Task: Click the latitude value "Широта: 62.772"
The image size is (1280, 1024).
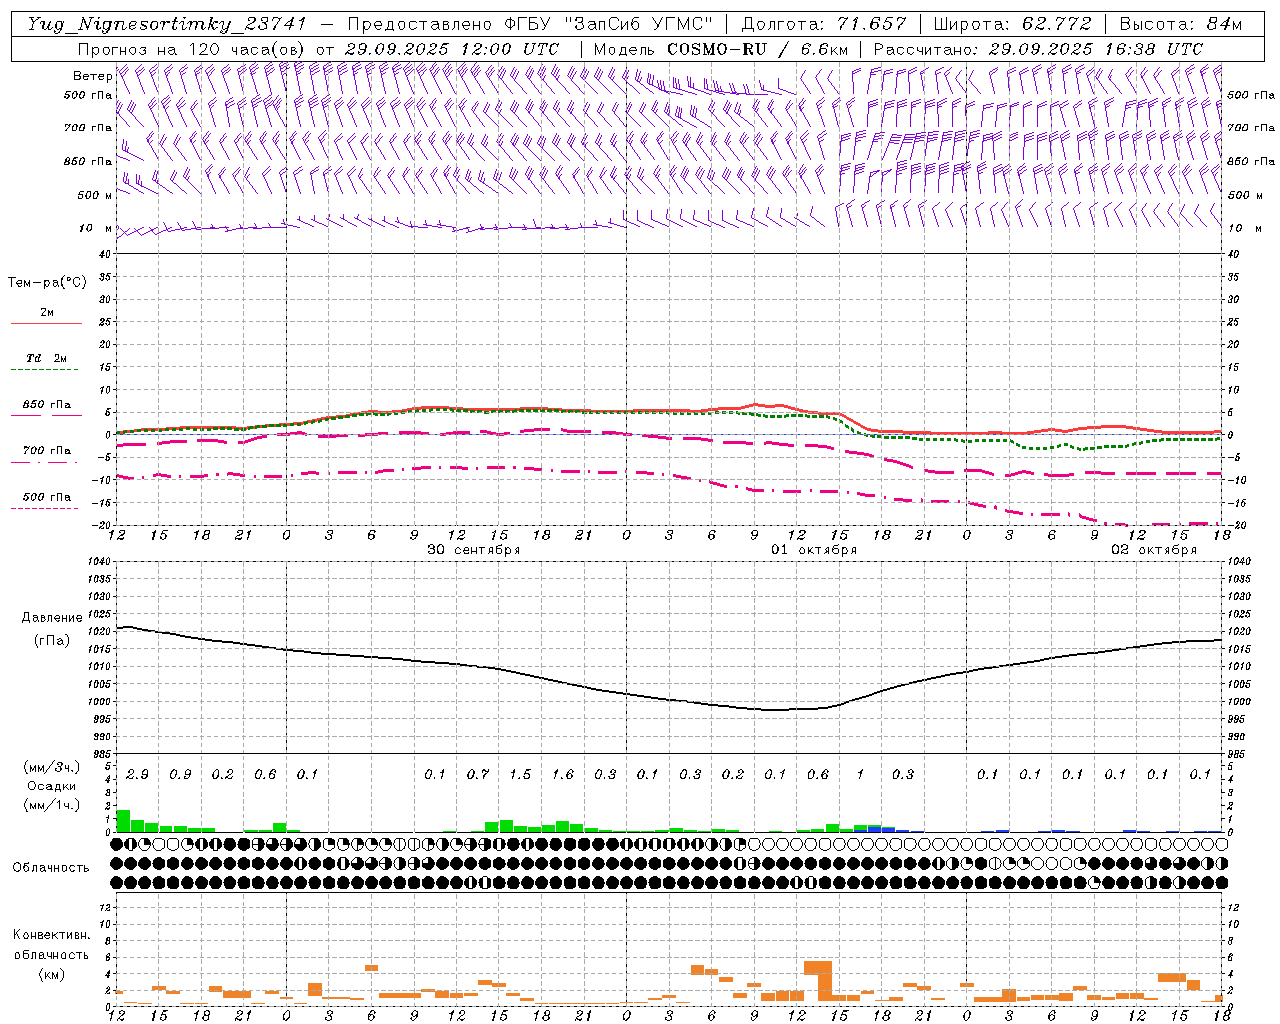Action: point(1012,24)
